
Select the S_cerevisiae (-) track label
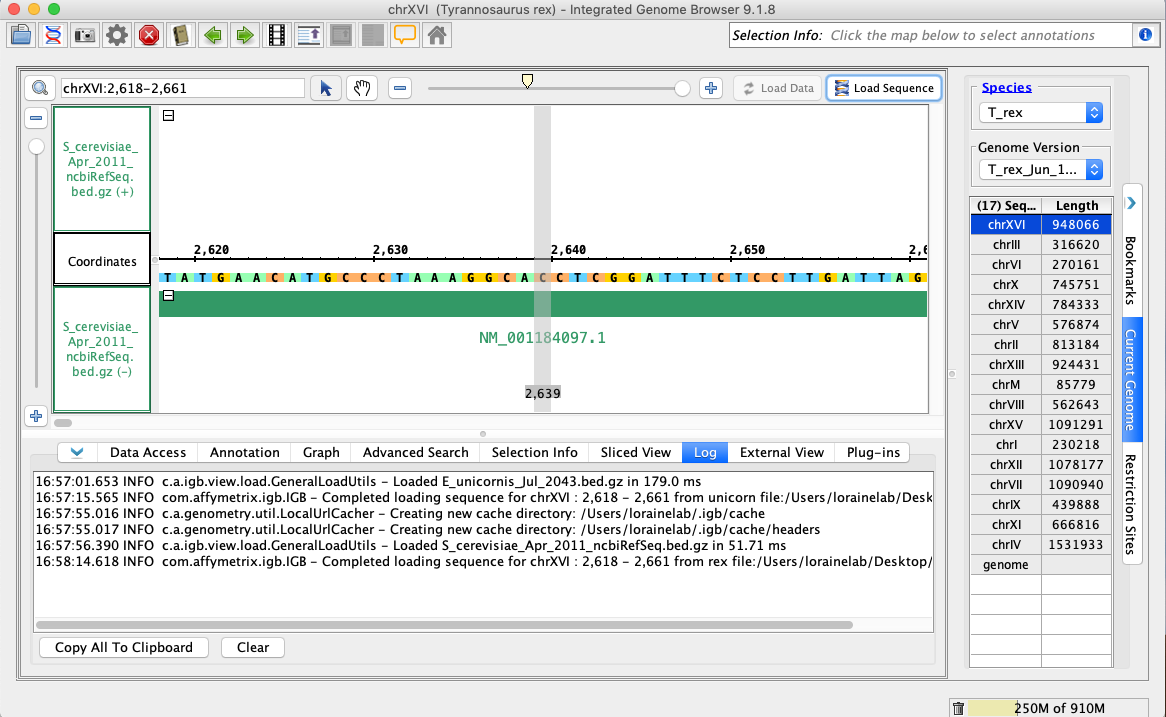coord(102,349)
